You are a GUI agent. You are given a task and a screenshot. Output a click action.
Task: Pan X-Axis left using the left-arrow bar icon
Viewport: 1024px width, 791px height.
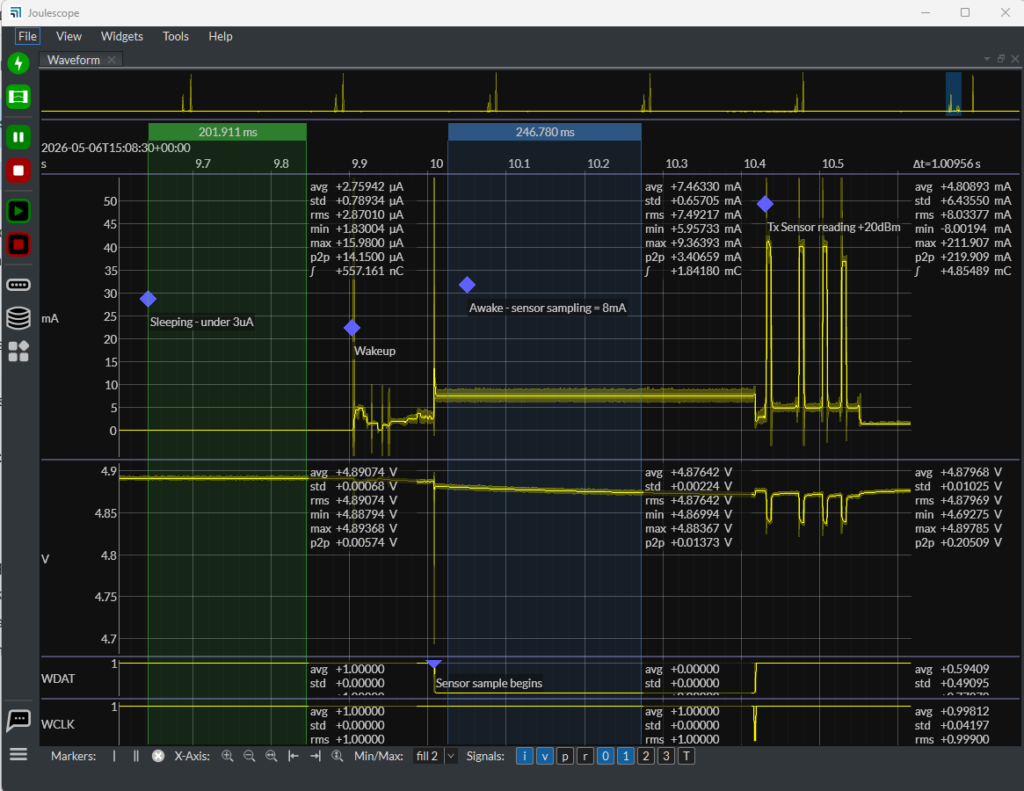click(294, 756)
